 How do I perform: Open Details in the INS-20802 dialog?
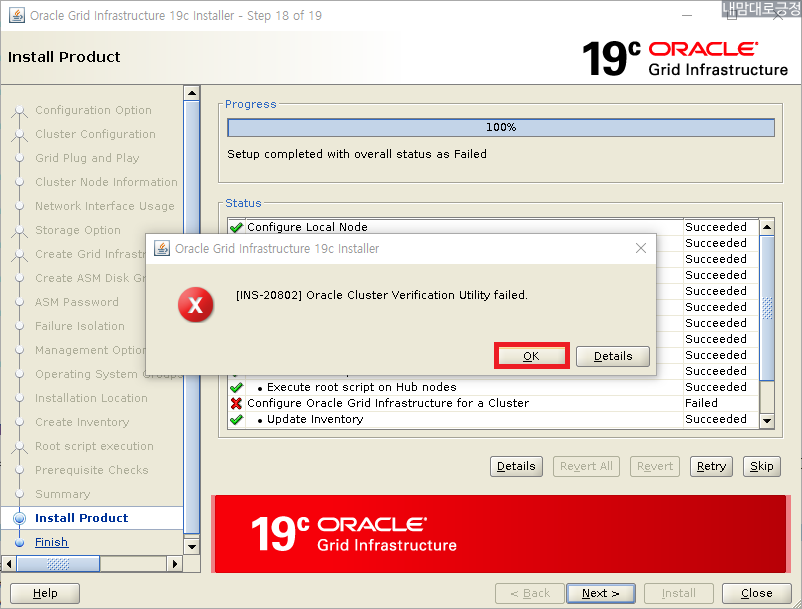tap(613, 356)
